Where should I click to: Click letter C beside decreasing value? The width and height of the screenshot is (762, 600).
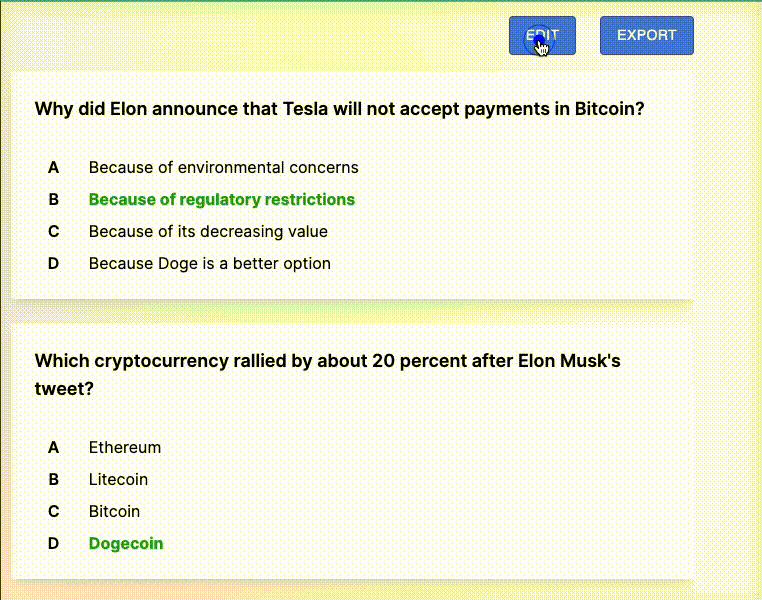pyautogui.click(x=54, y=231)
